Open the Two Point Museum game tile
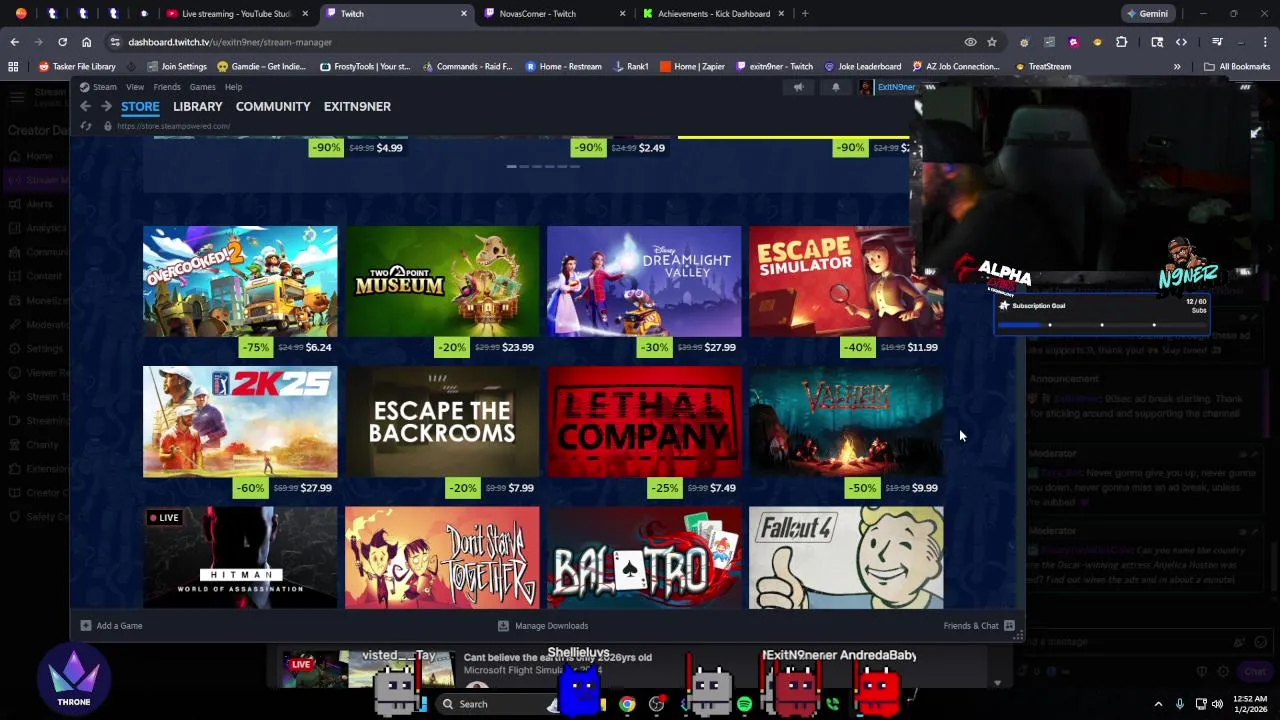The width and height of the screenshot is (1280, 720). coord(442,282)
